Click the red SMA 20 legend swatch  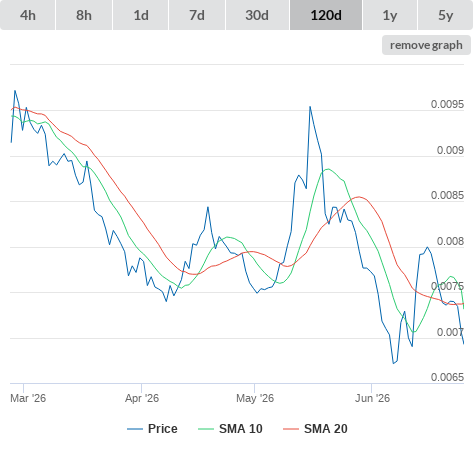[x=291, y=429]
